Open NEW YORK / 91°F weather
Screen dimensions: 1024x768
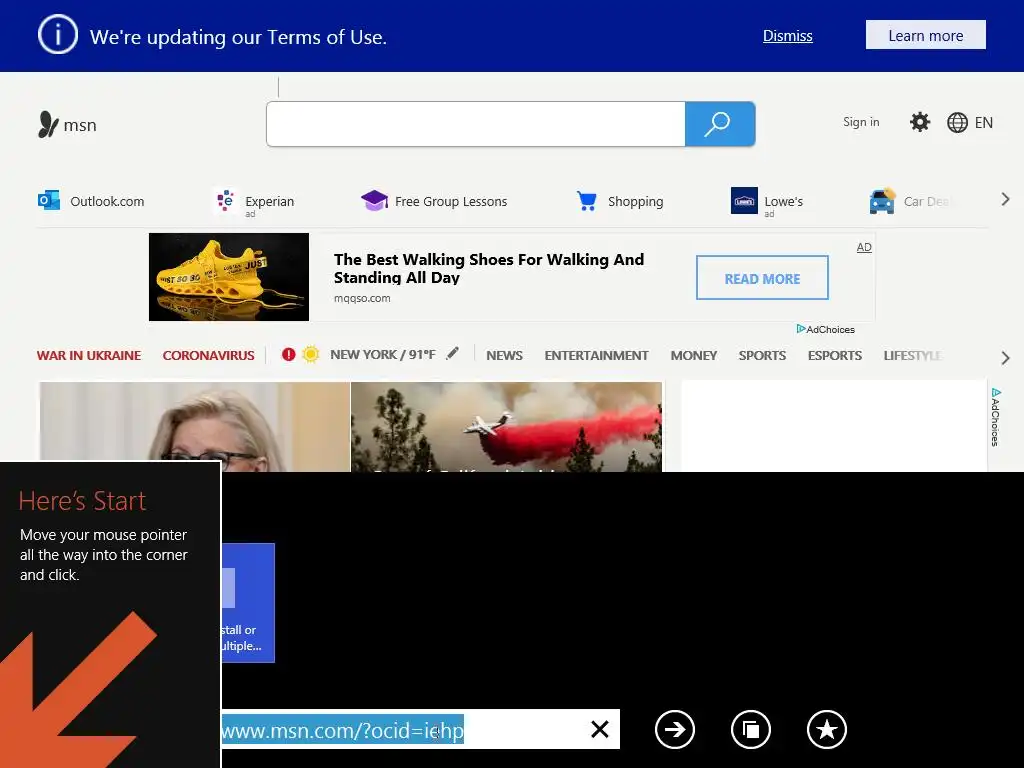coord(383,355)
